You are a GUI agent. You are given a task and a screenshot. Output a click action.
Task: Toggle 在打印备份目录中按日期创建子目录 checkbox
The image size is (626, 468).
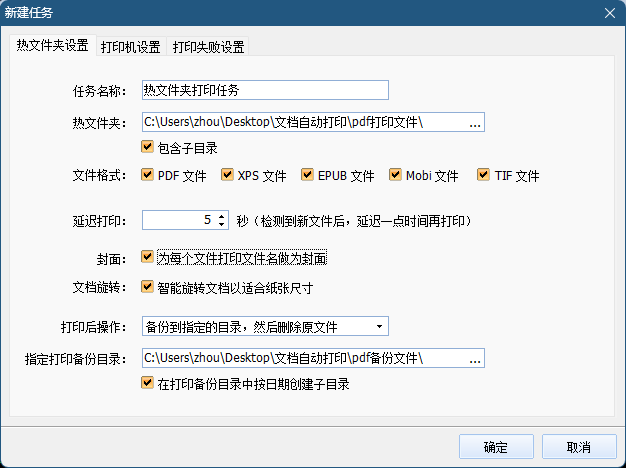pyautogui.click(x=147, y=383)
